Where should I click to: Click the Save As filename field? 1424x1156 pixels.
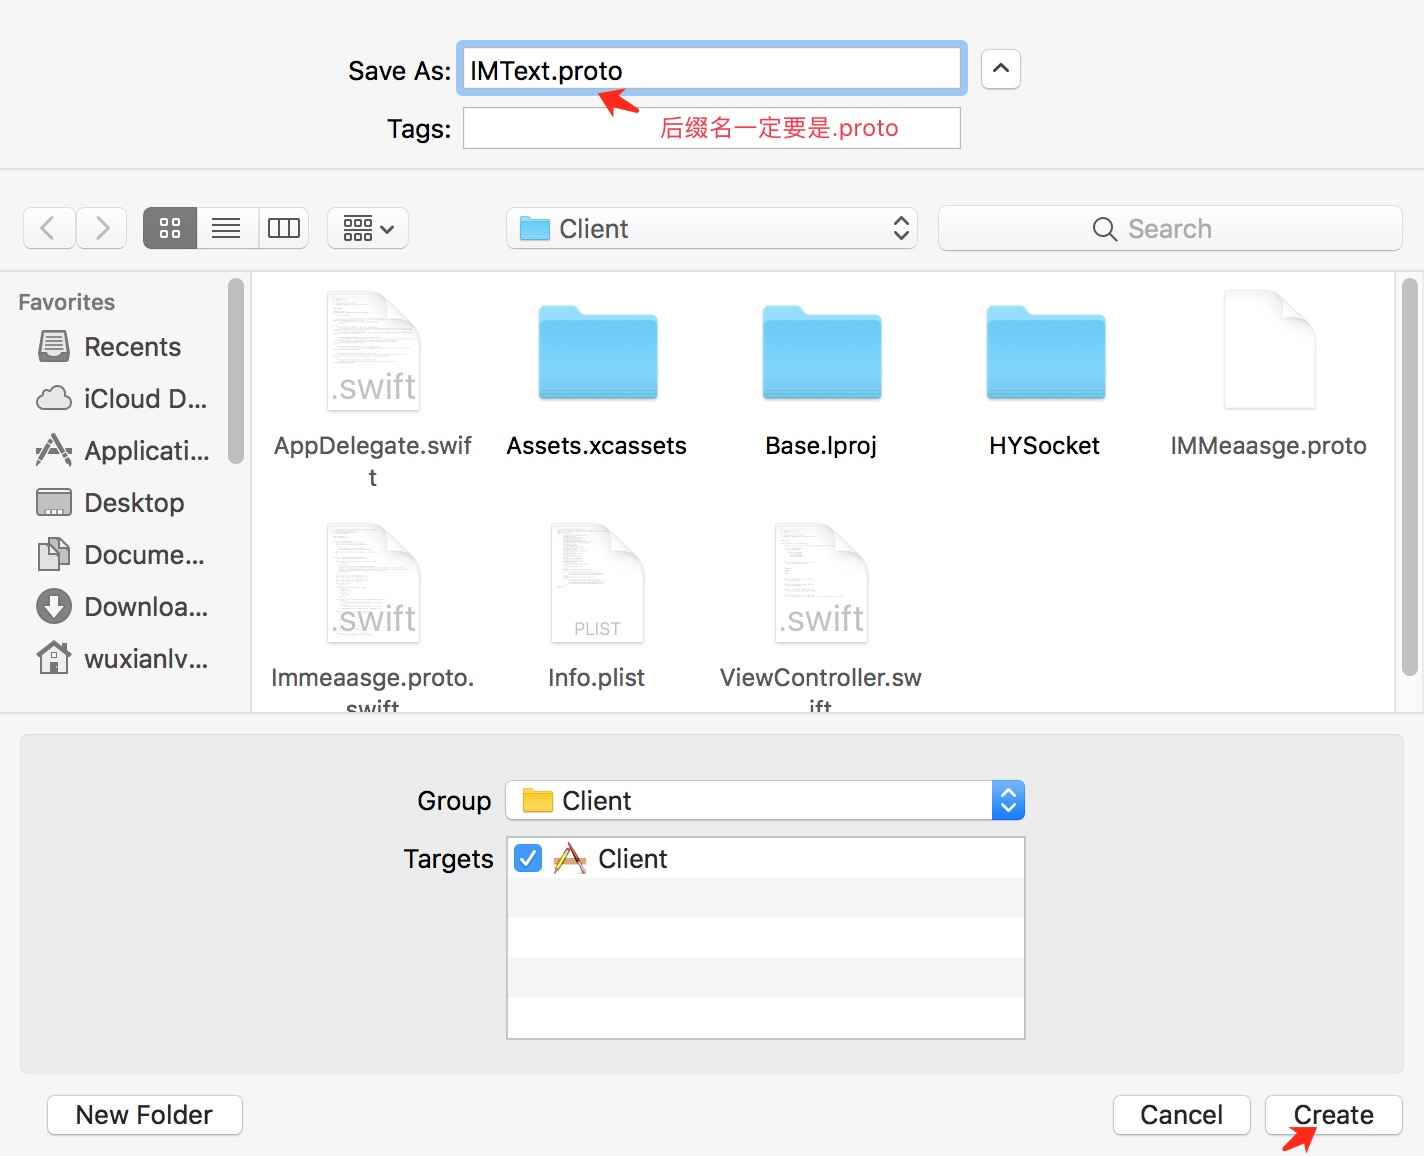(712, 69)
